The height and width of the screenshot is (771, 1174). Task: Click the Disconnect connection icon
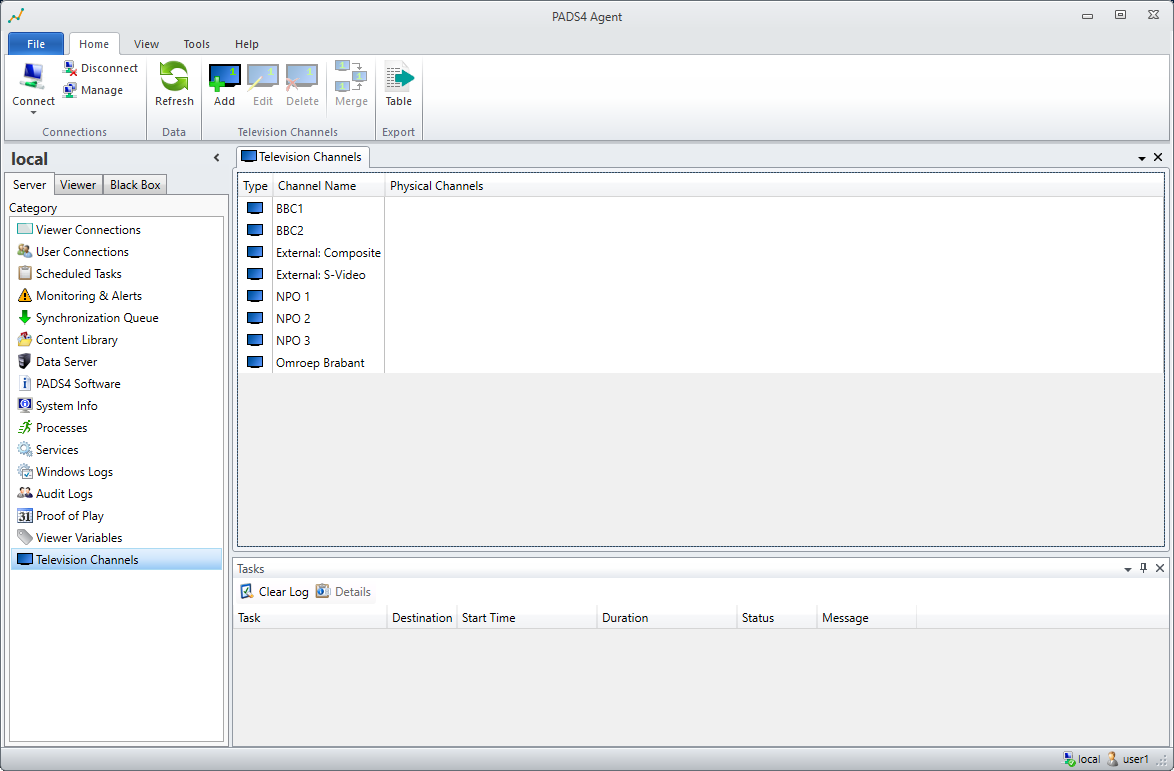(x=70, y=68)
